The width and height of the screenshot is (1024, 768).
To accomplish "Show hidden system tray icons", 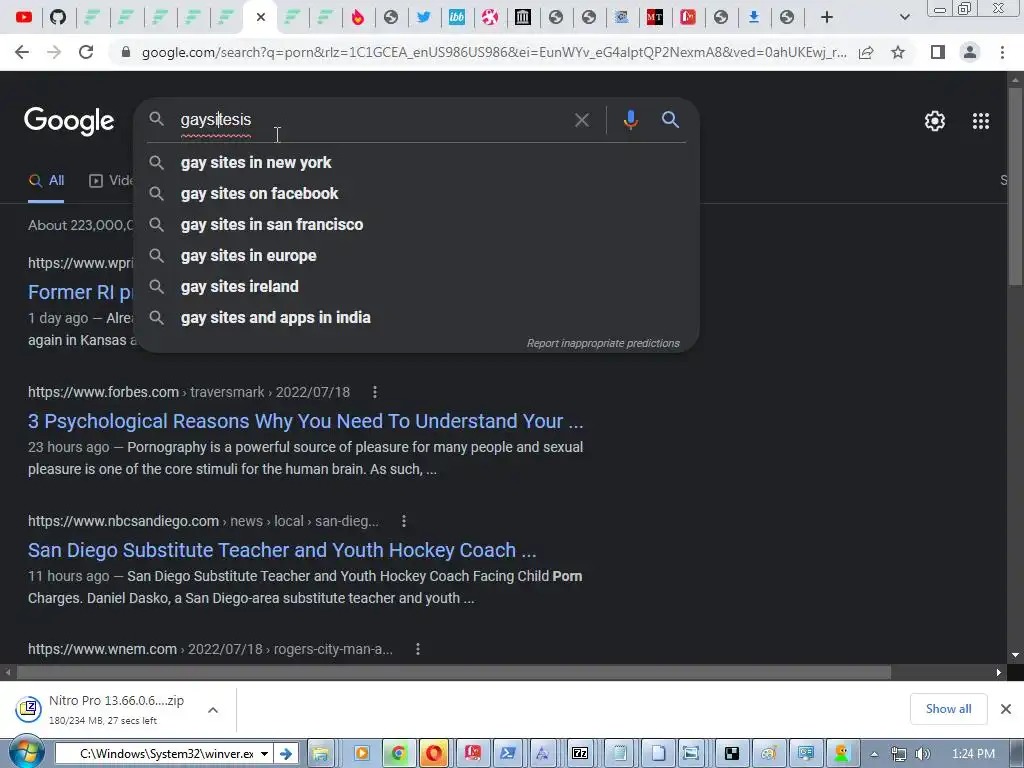I will click(874, 754).
